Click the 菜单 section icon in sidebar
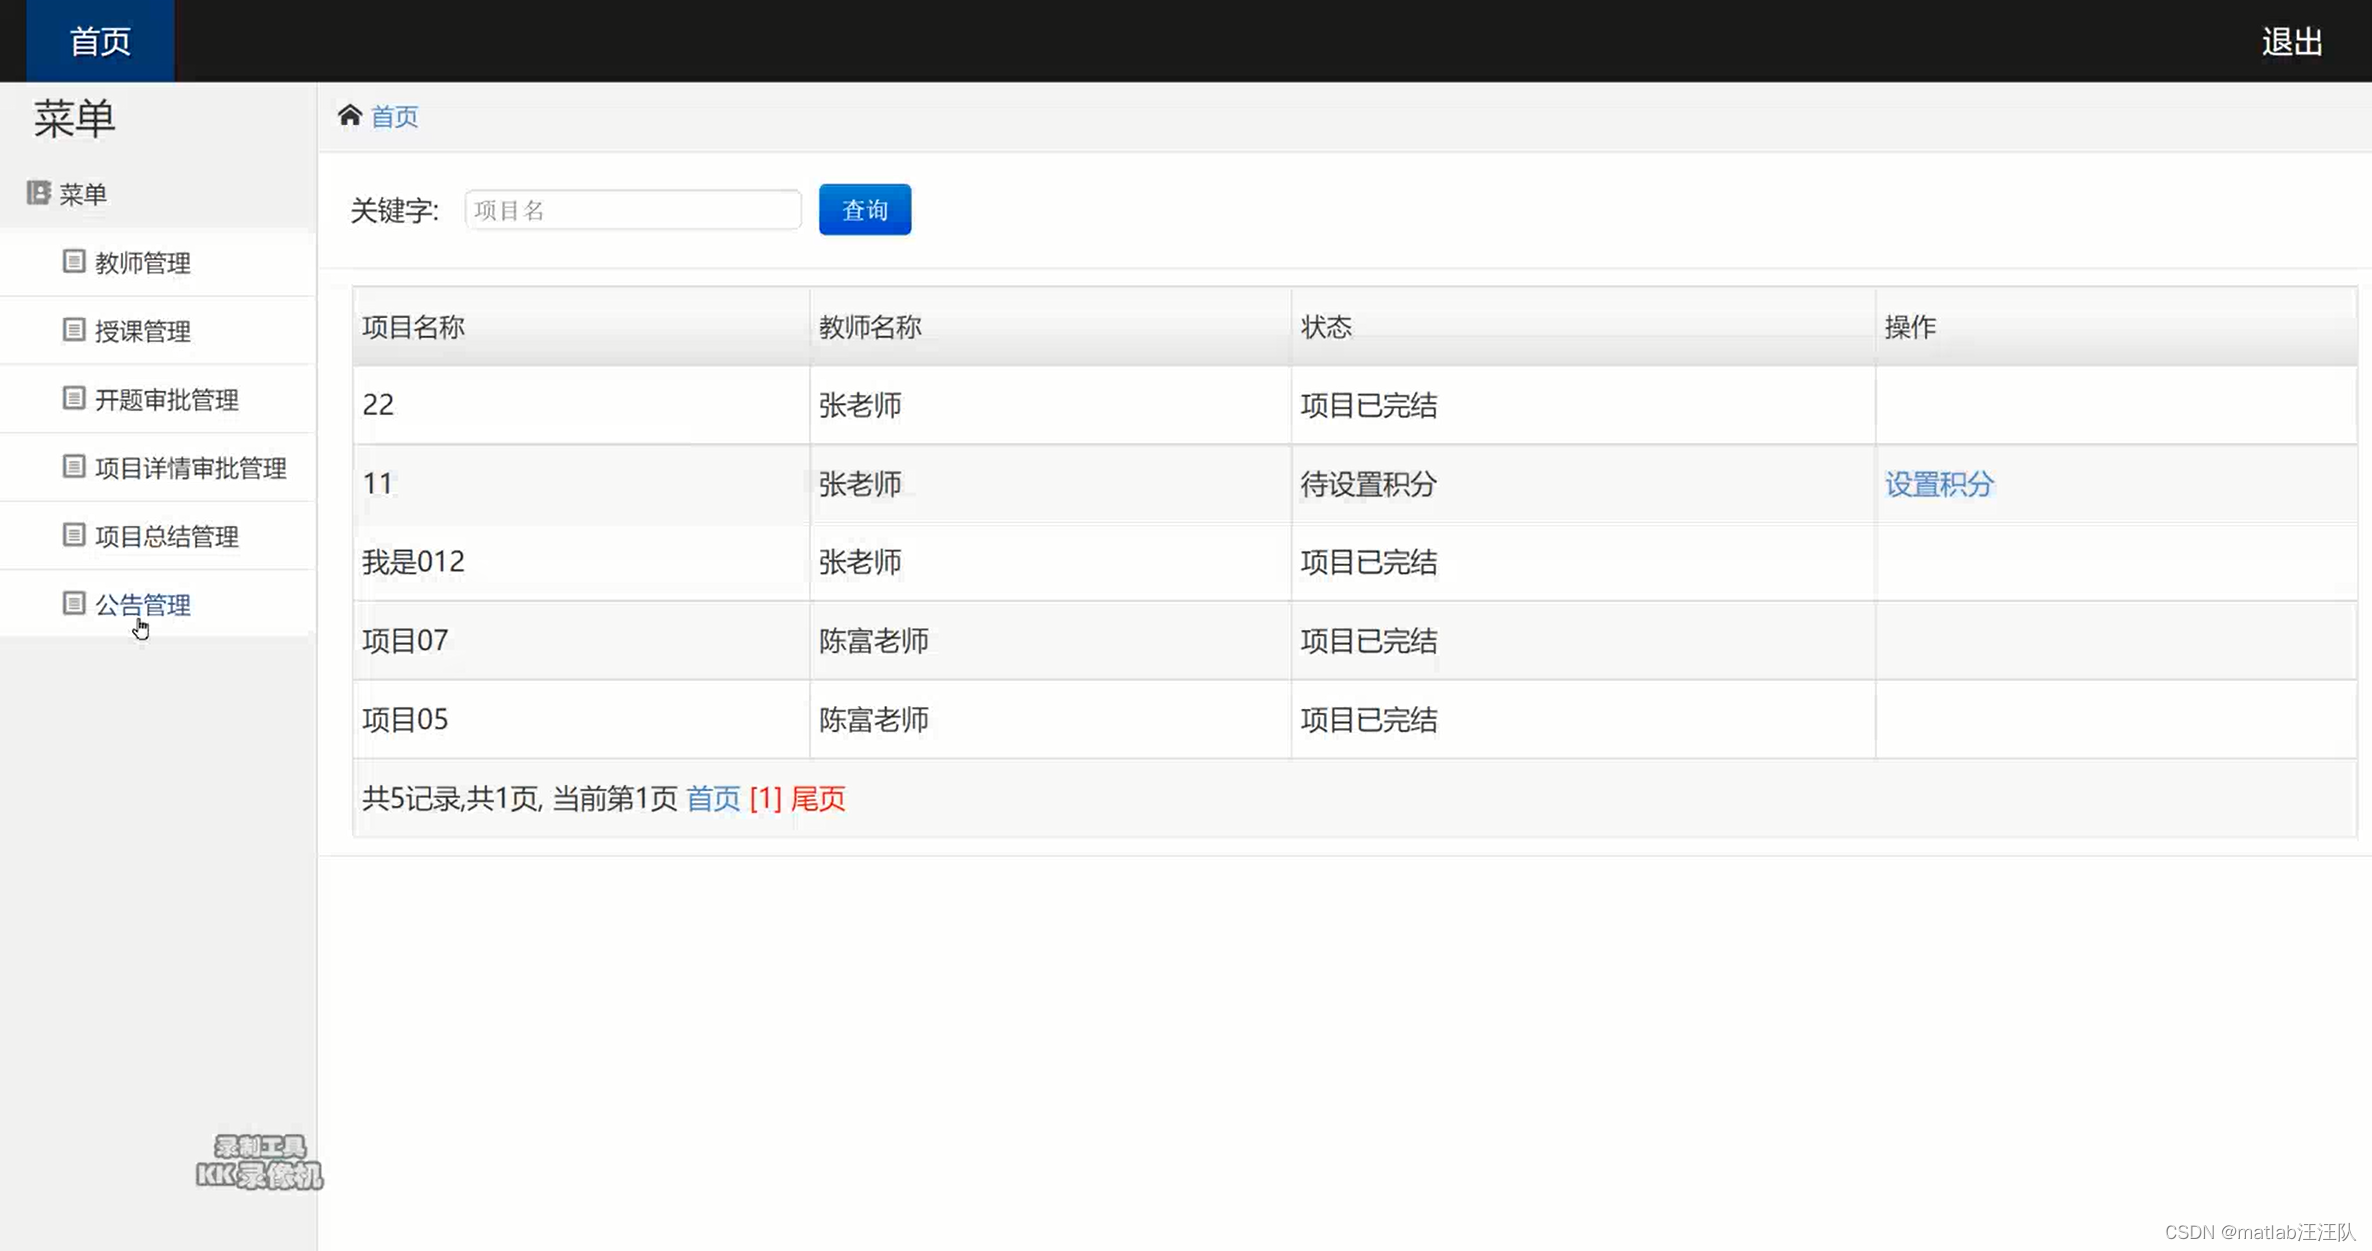Screen dimensions: 2372x1251 coord(38,192)
